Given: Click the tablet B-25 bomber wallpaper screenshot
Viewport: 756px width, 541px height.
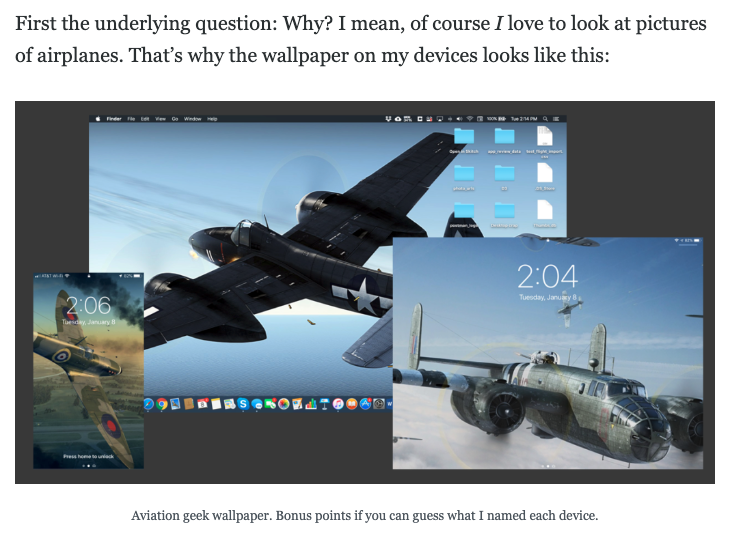Looking at the screenshot, I should (x=548, y=353).
